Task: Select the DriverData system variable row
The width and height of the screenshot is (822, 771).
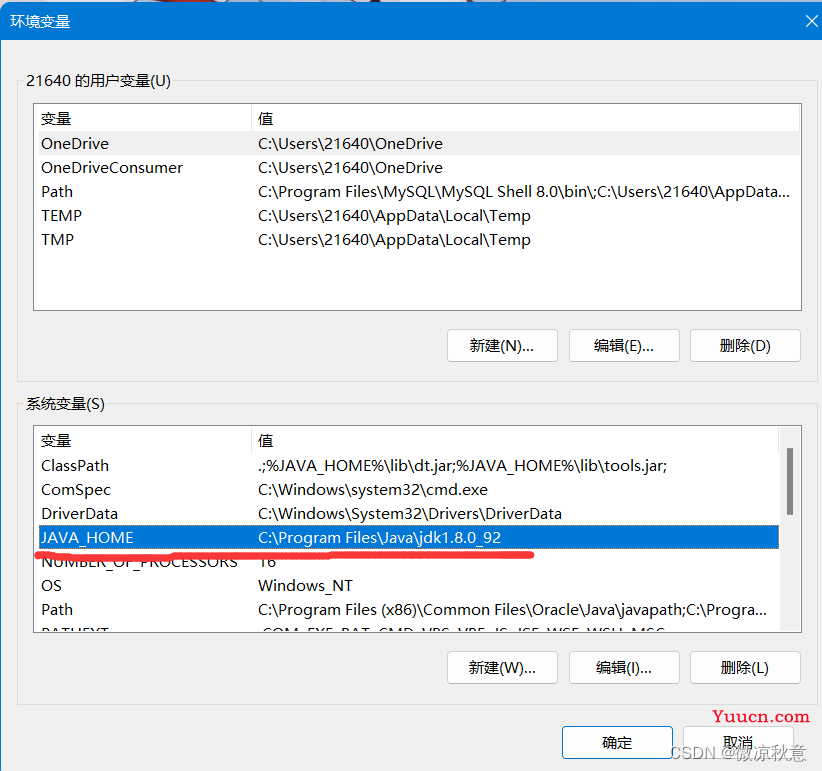Action: click(x=408, y=514)
